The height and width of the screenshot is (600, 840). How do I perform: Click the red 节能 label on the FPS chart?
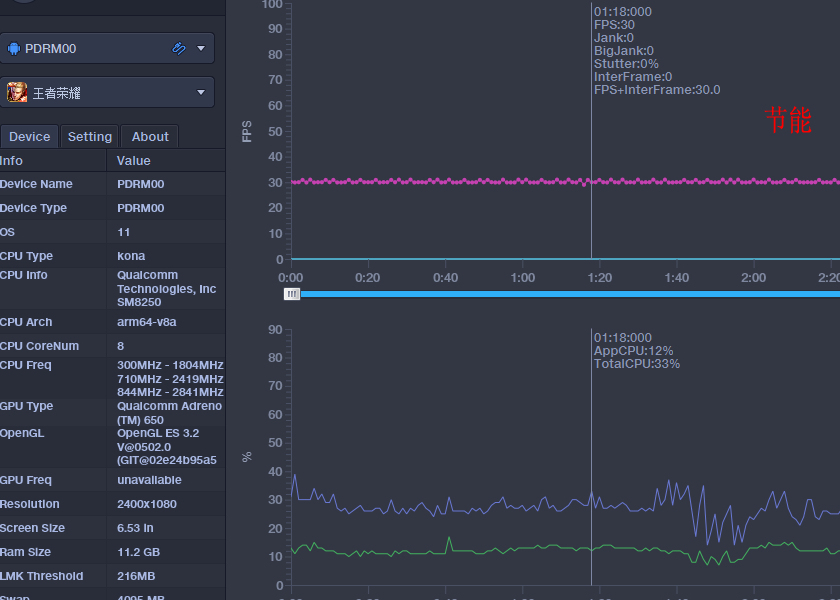pyautogui.click(x=788, y=121)
